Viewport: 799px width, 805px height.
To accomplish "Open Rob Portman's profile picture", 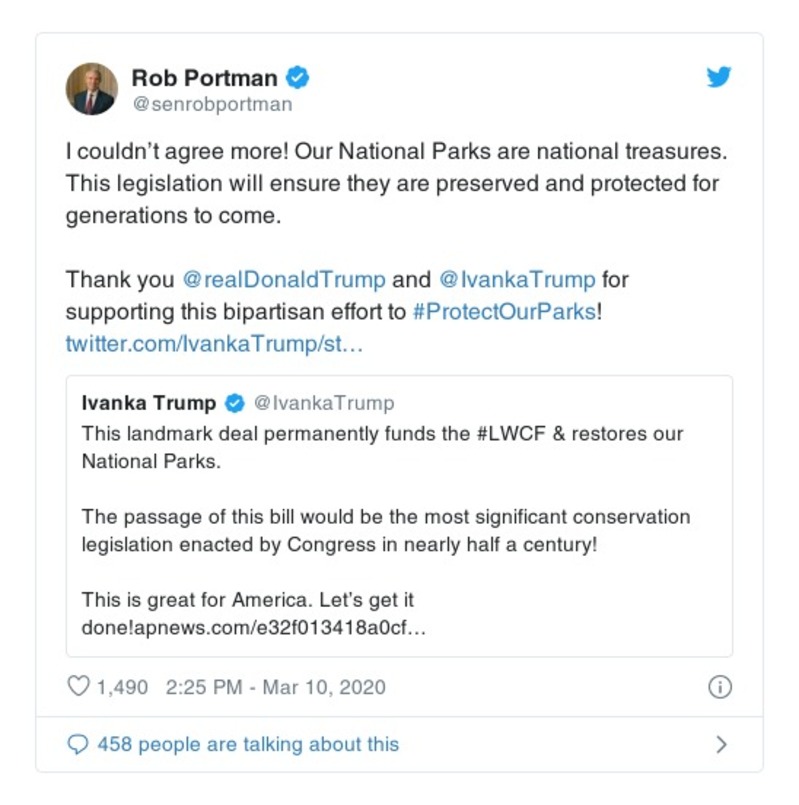I will (92, 89).
